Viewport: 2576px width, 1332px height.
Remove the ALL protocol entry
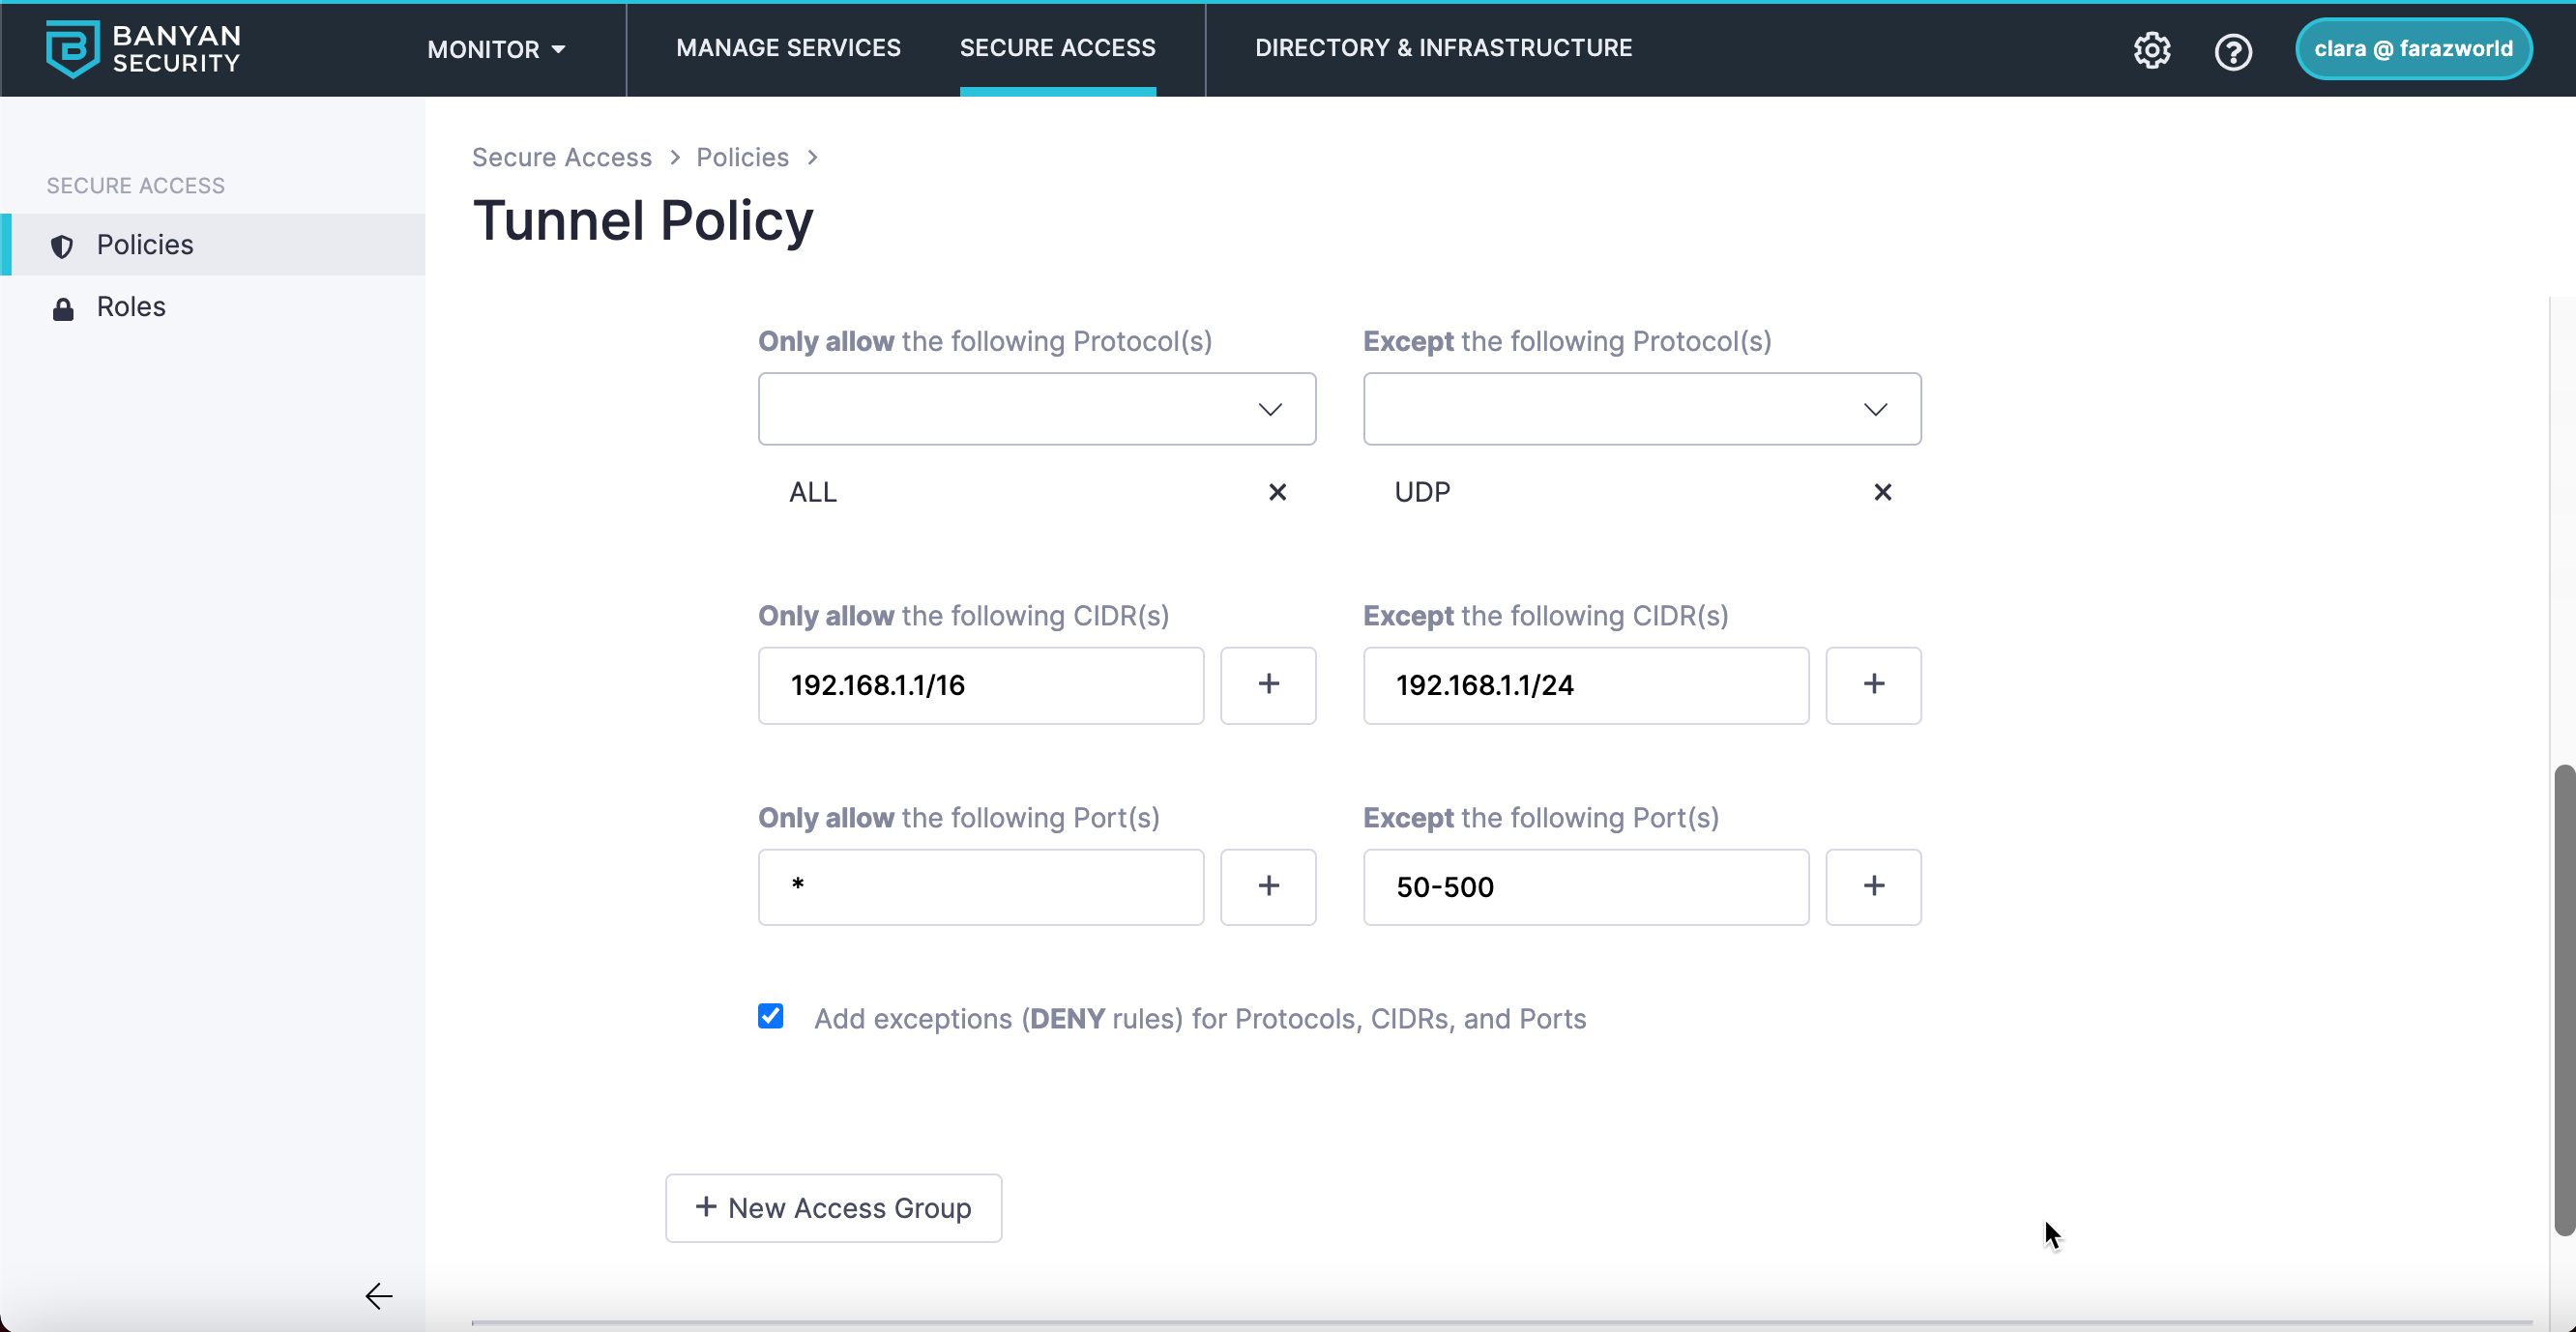pyautogui.click(x=1277, y=492)
